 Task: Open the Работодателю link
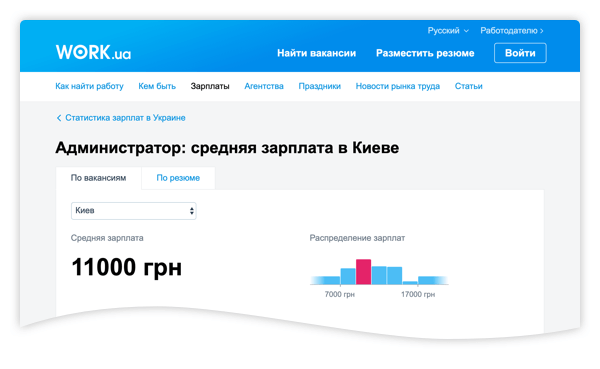click(x=512, y=31)
